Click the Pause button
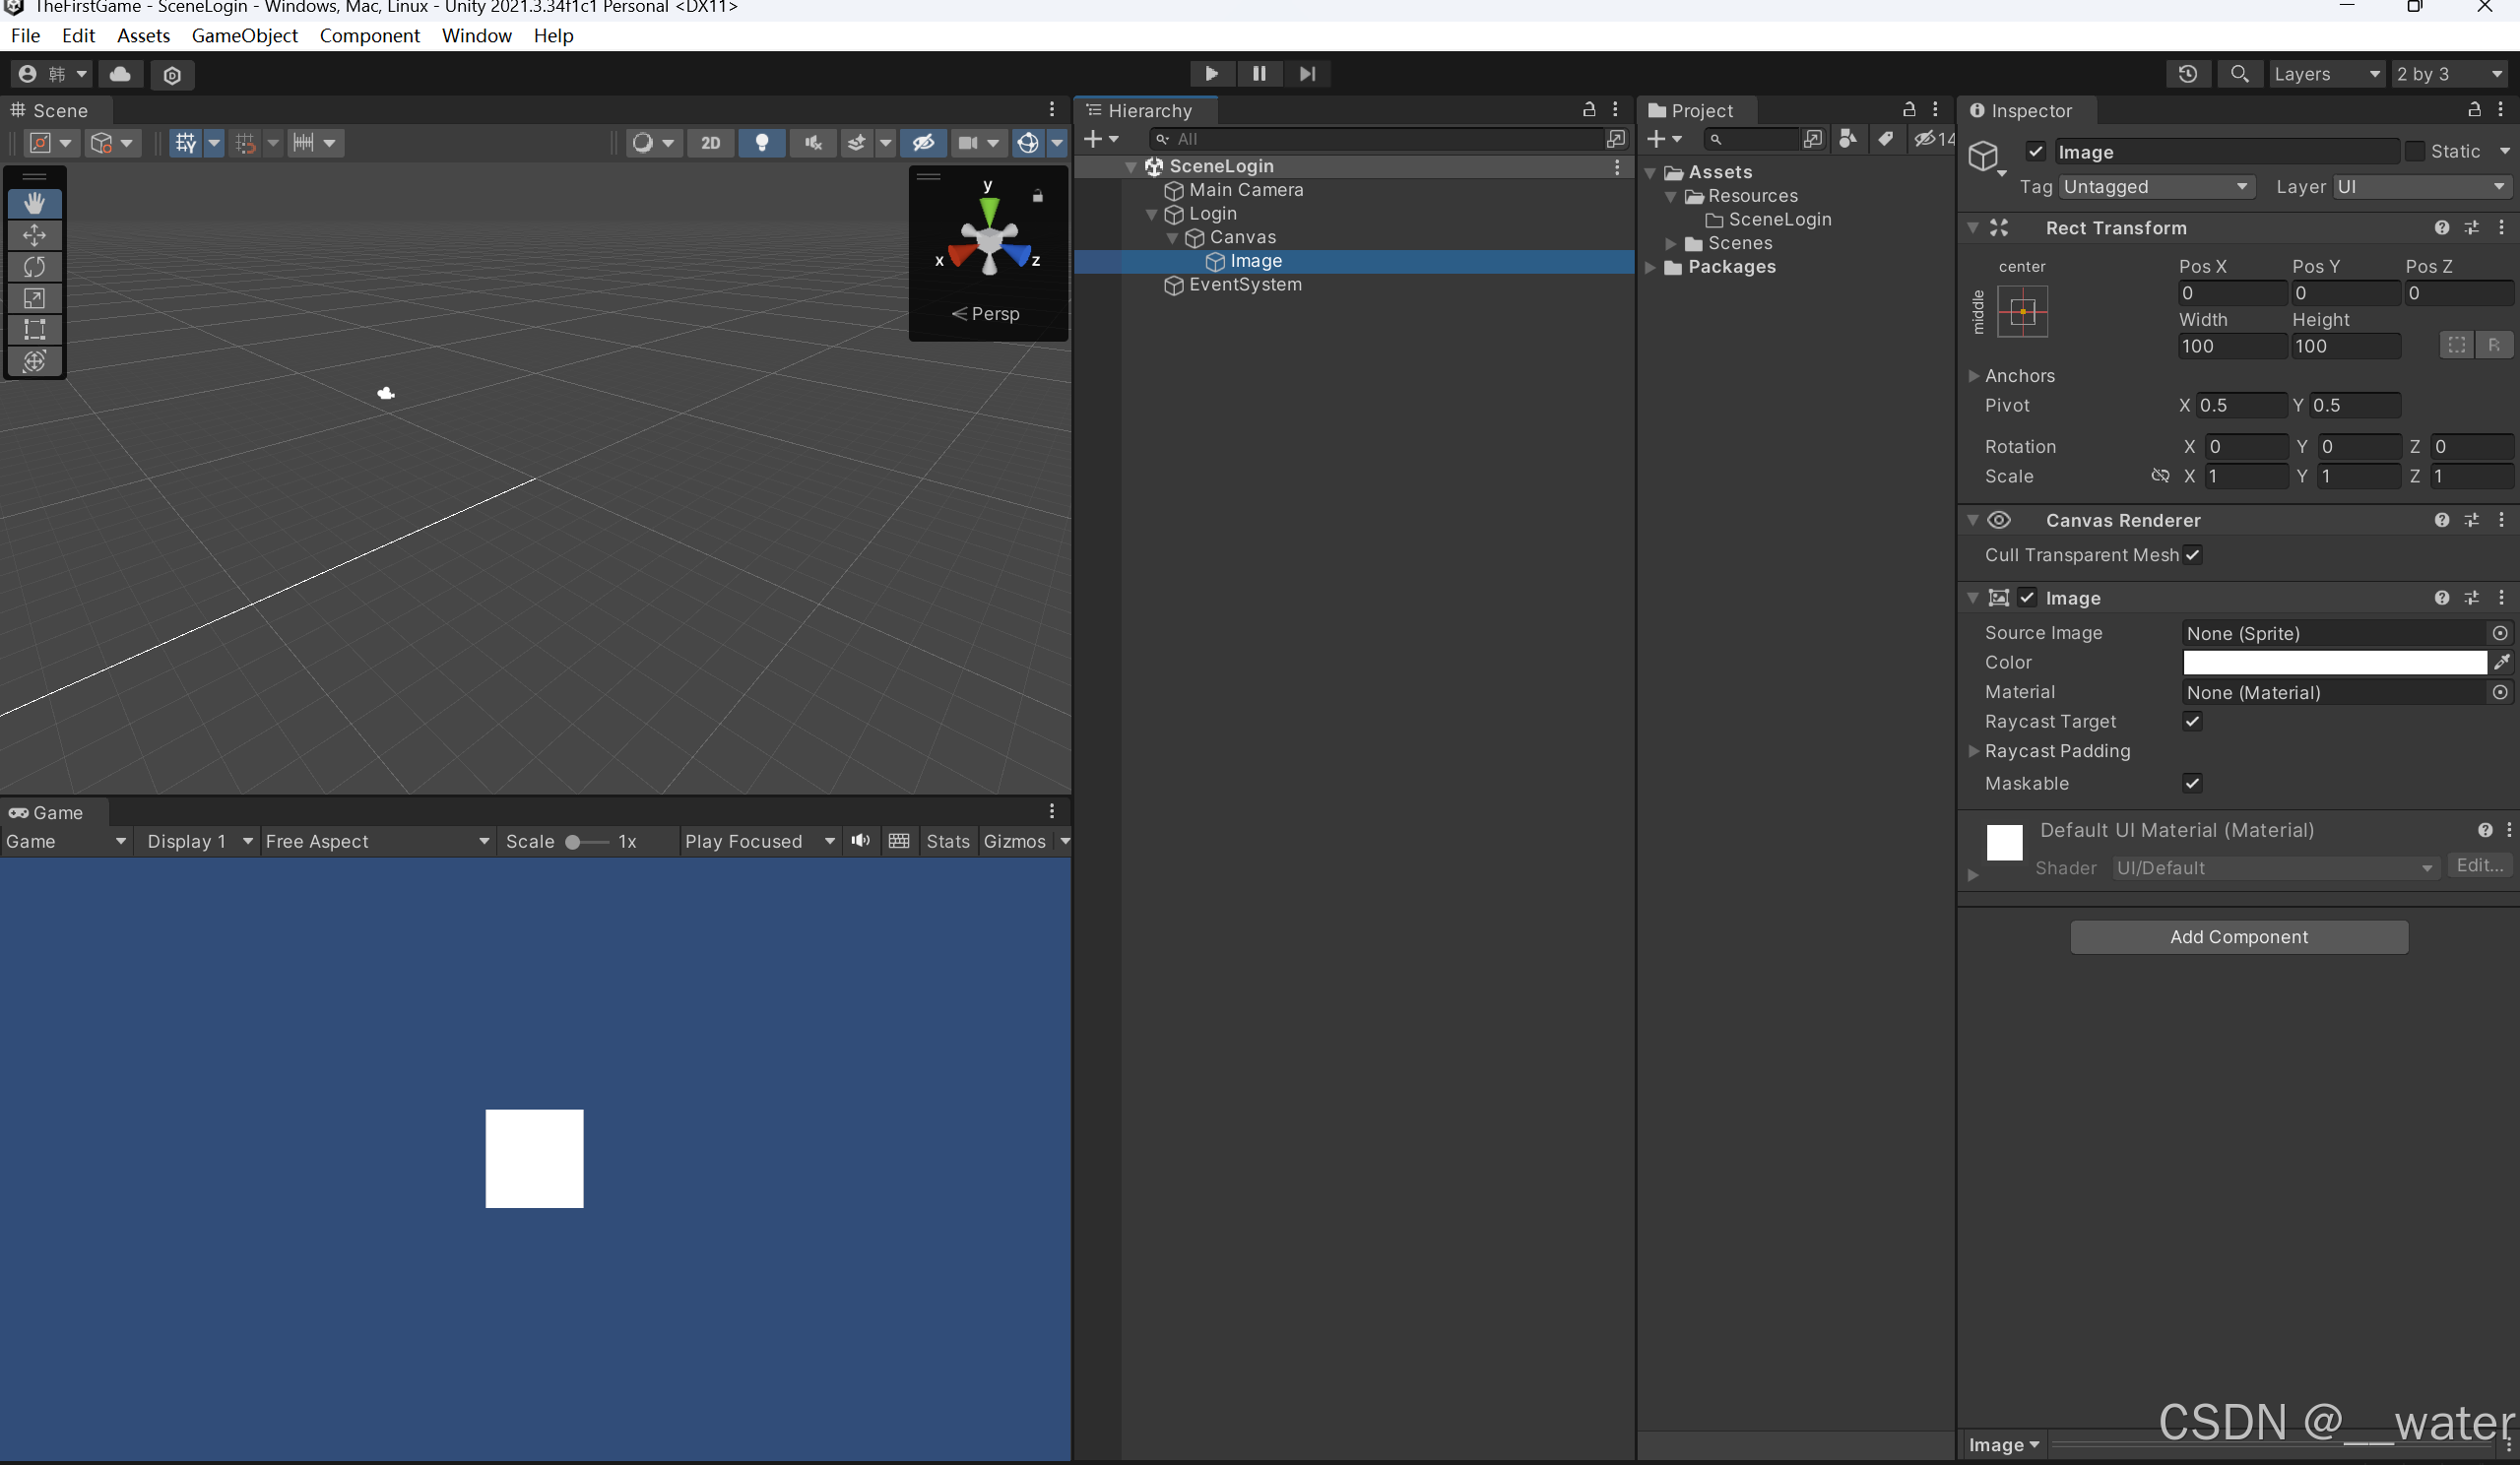The height and width of the screenshot is (1465, 2520). pyautogui.click(x=1259, y=73)
